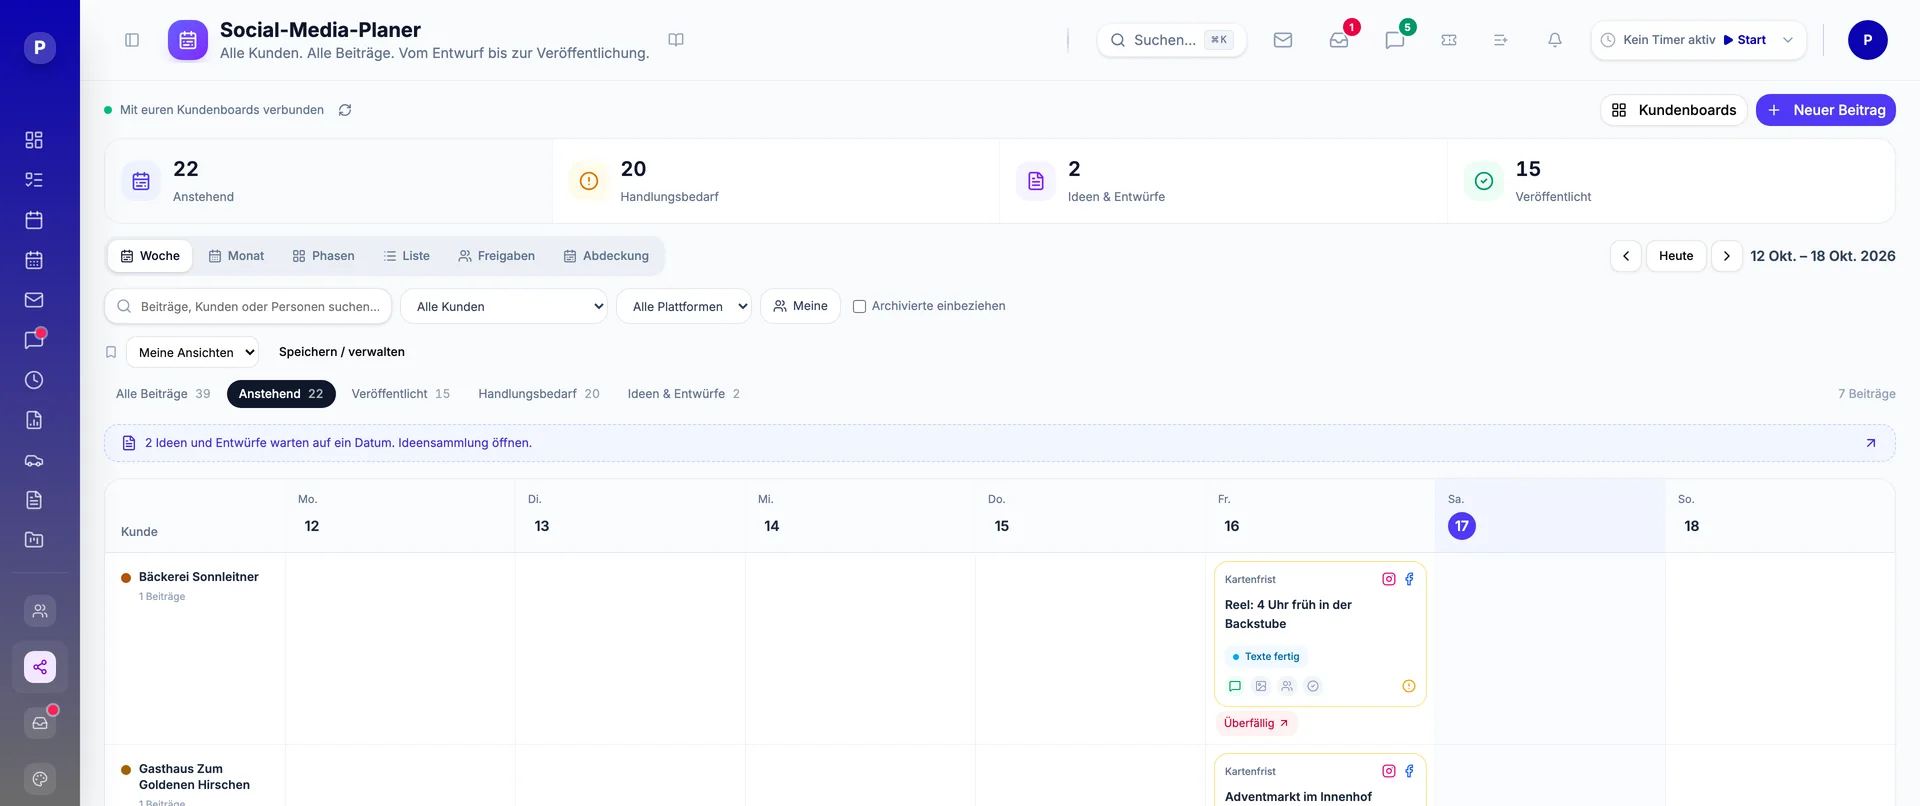Switch to the Monat view tab
The height and width of the screenshot is (806, 1920).
pos(236,256)
